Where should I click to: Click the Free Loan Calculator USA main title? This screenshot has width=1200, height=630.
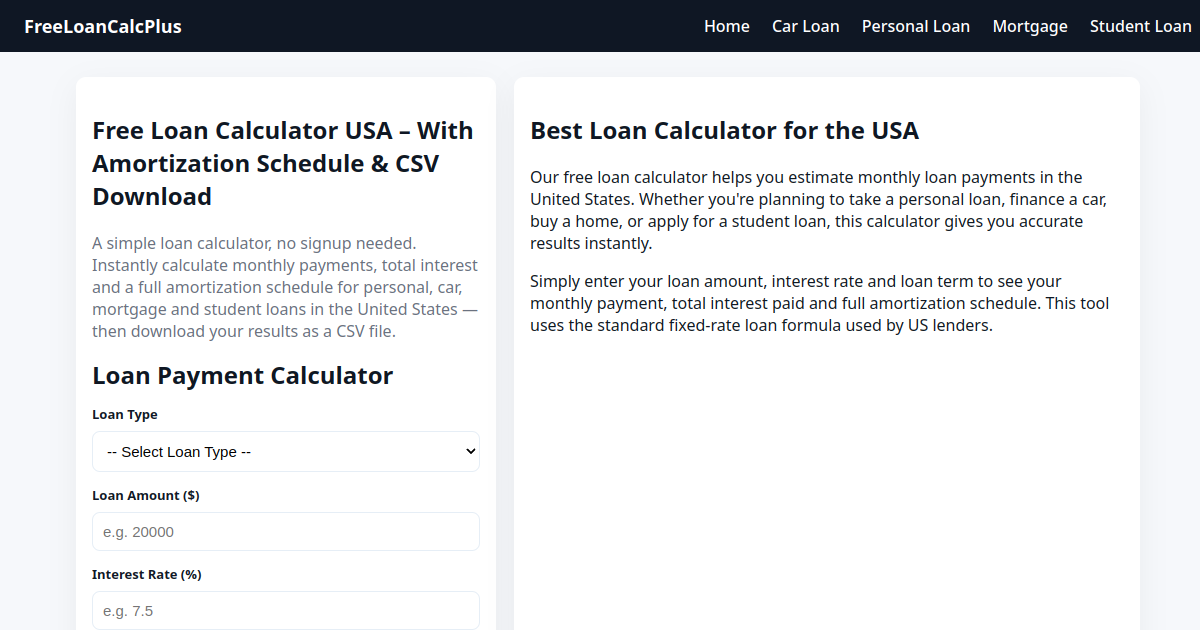(283, 164)
